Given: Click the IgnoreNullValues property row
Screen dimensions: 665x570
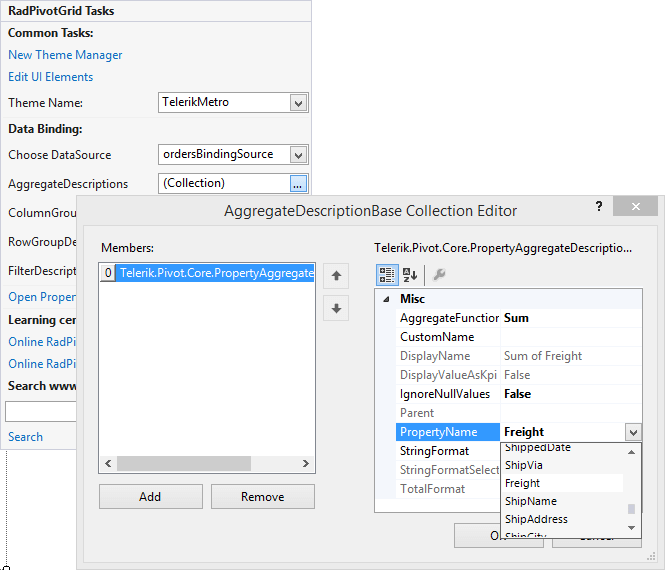Looking at the screenshot, I should (x=518, y=394).
